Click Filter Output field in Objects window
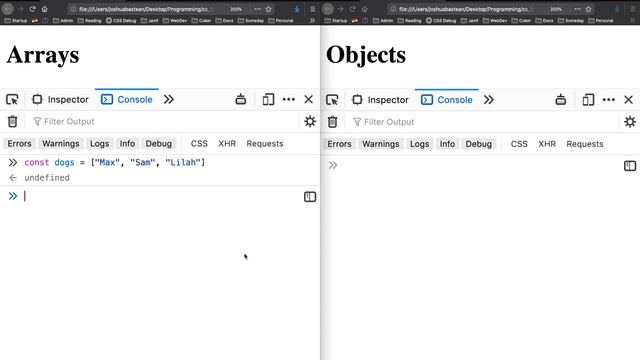This screenshot has height=360, width=640. [484, 122]
